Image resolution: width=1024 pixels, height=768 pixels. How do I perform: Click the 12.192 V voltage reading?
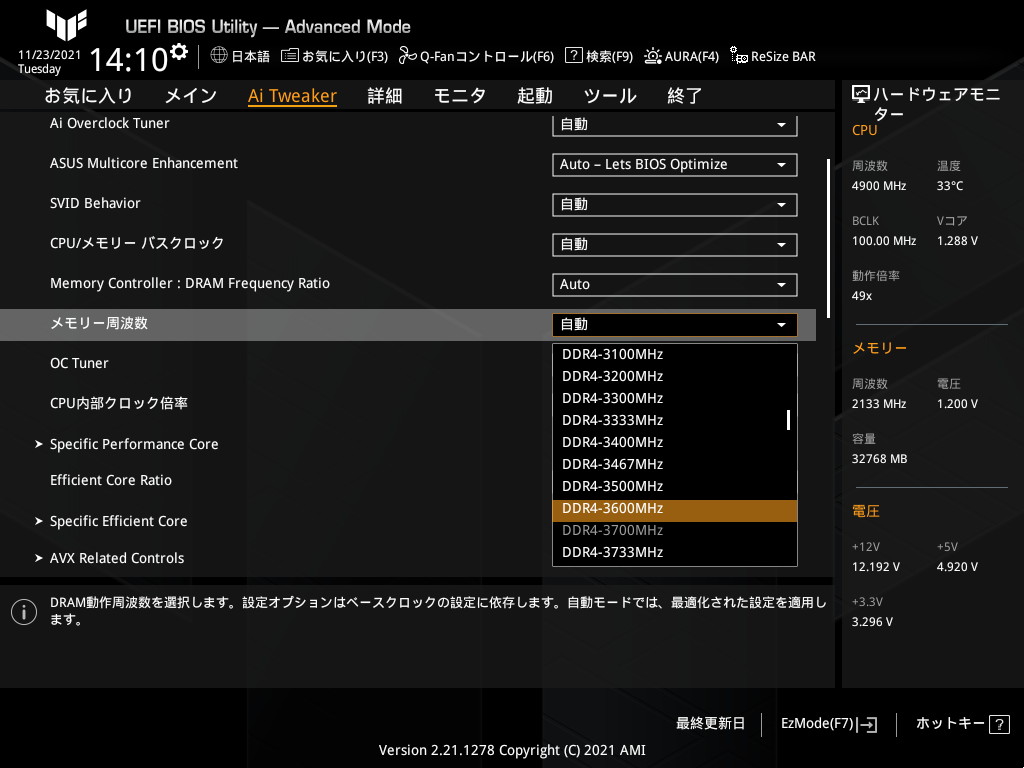[x=876, y=567]
